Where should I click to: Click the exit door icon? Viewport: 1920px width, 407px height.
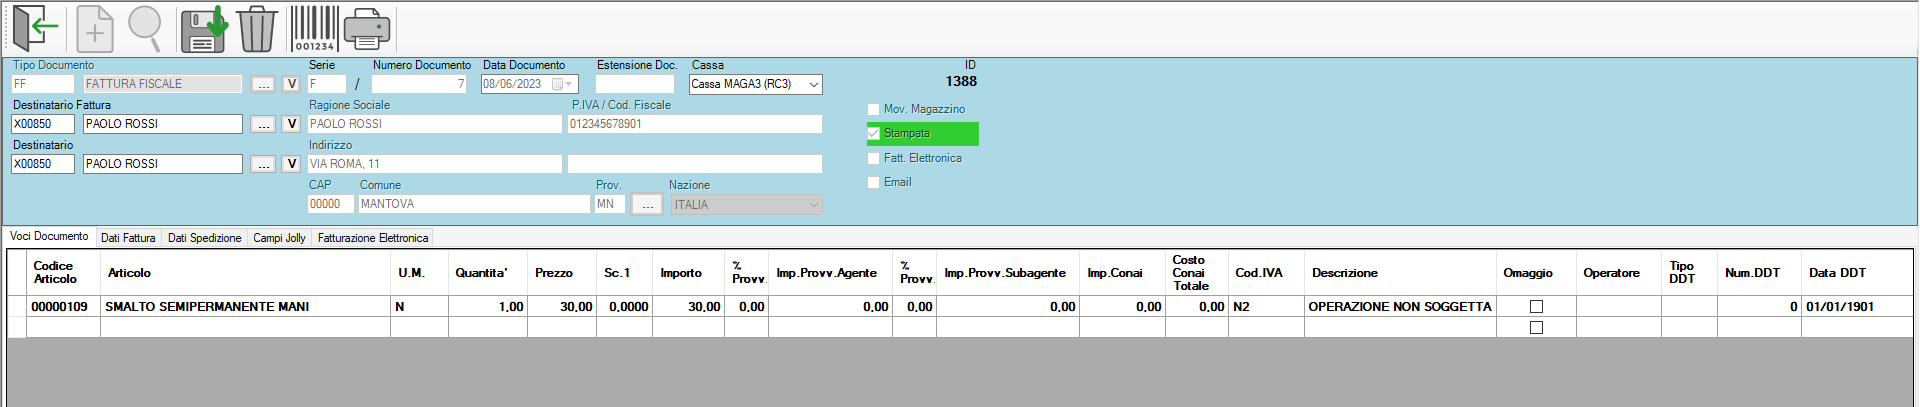(x=35, y=29)
